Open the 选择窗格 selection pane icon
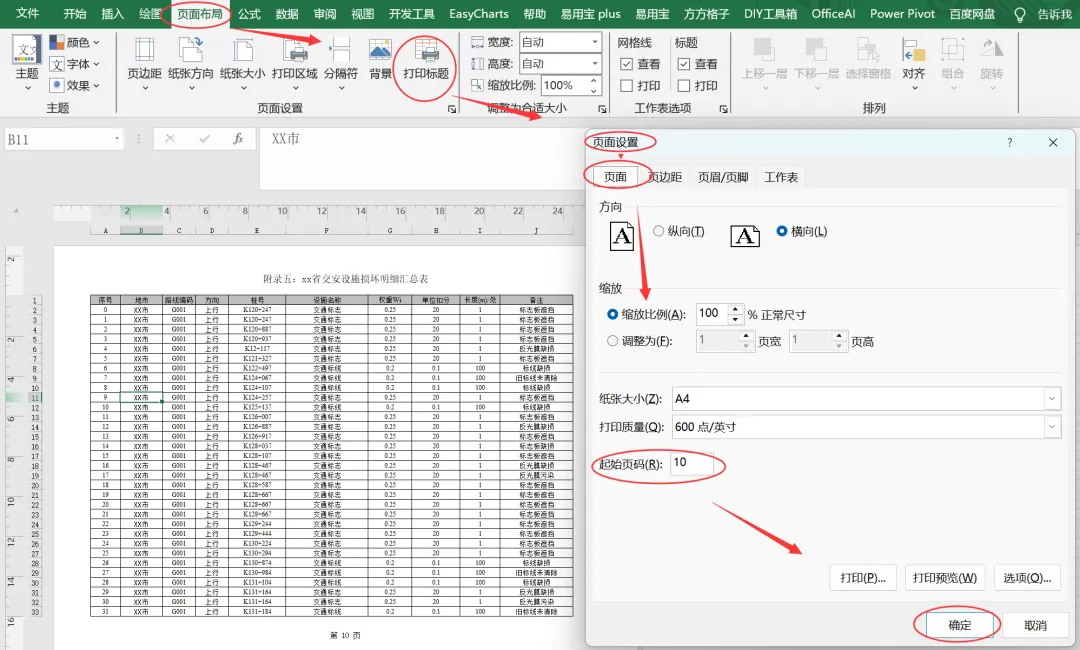Viewport: 1080px width, 650px height. coord(868,50)
